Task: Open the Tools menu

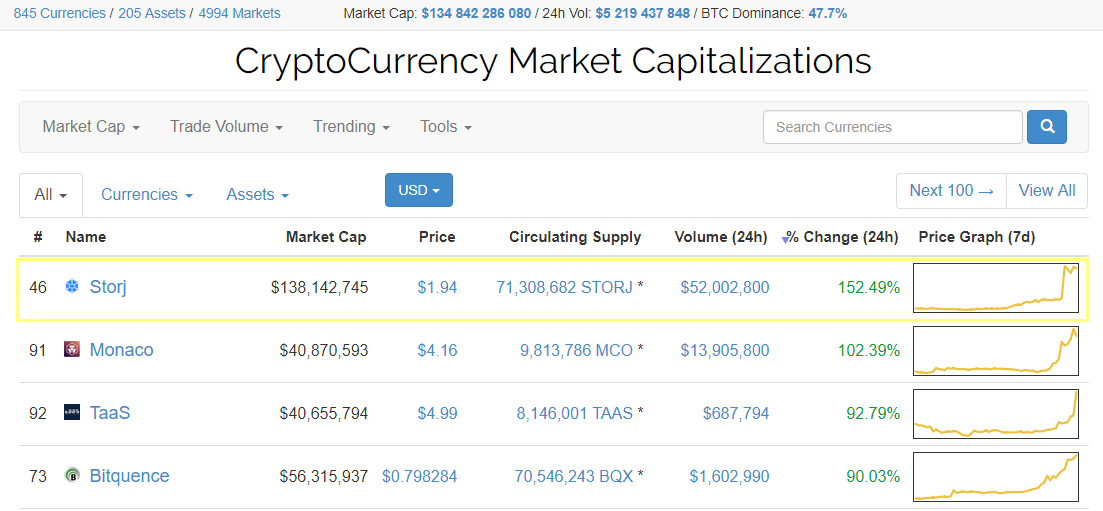Action: point(445,127)
